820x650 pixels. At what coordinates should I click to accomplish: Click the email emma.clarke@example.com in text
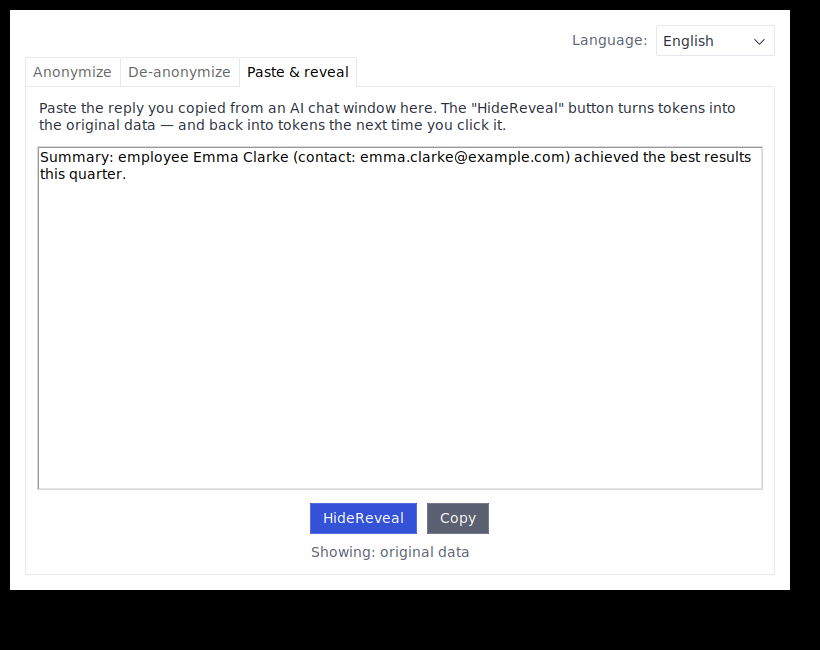tap(462, 157)
